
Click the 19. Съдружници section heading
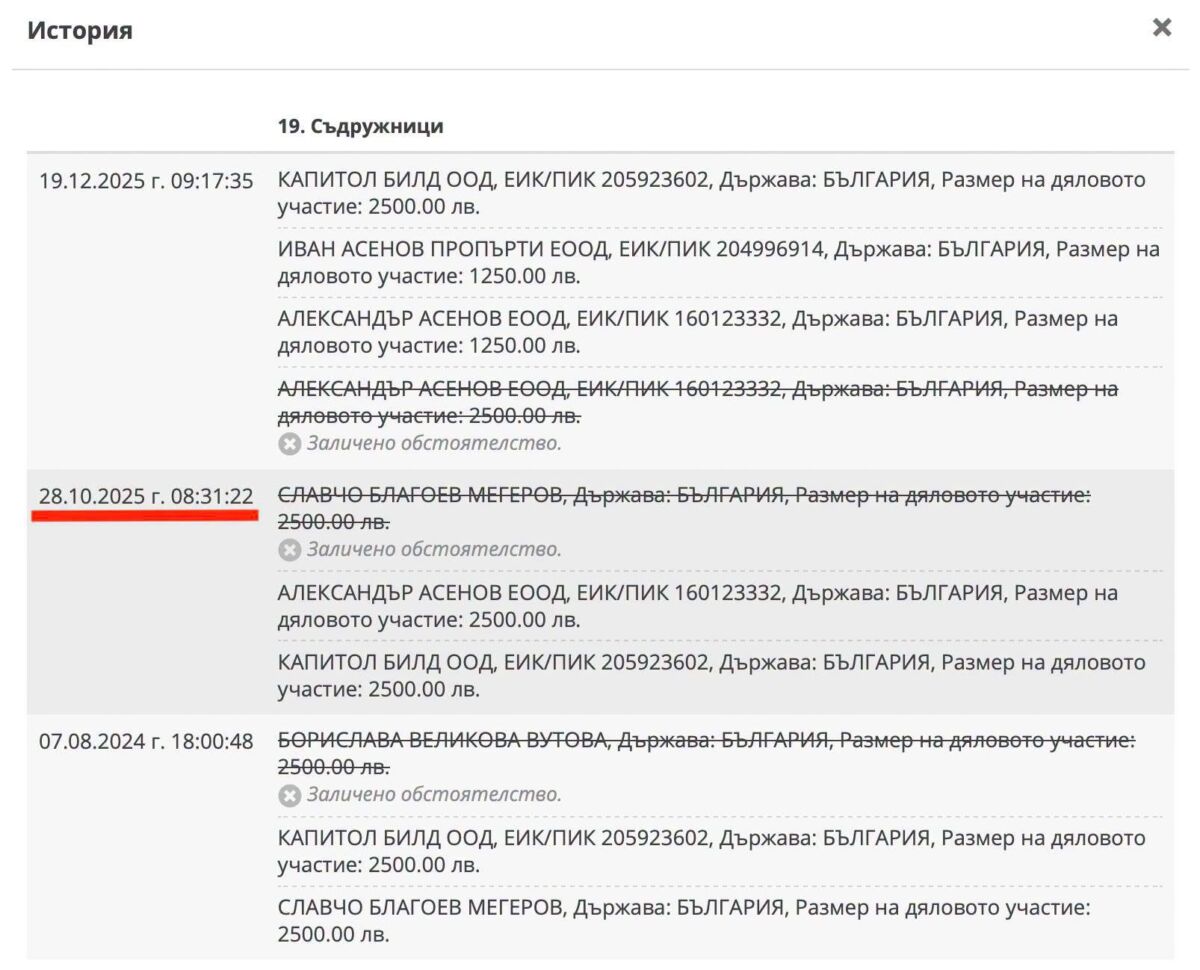361,127
